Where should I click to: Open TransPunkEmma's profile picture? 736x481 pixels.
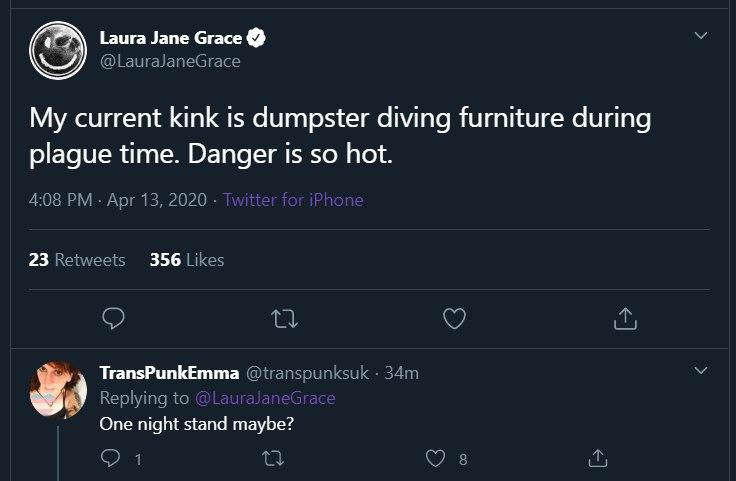(x=60, y=393)
